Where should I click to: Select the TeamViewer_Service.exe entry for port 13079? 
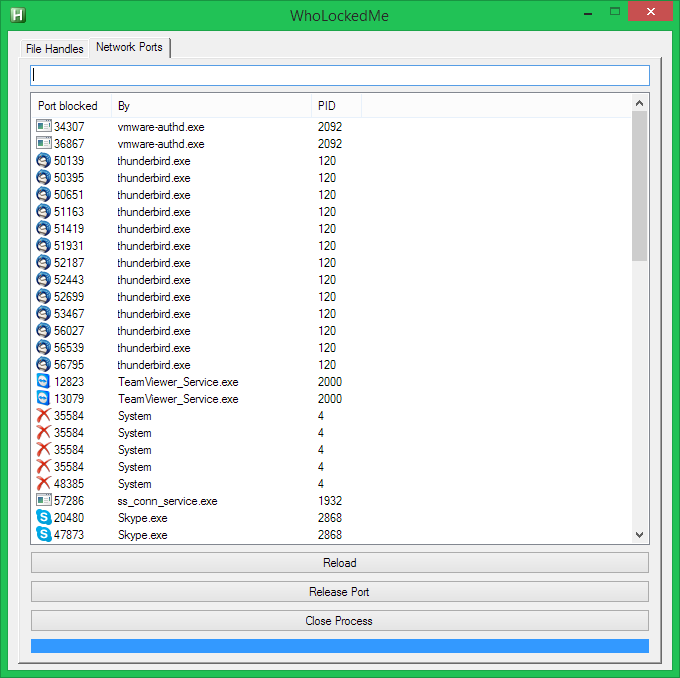tap(178, 399)
